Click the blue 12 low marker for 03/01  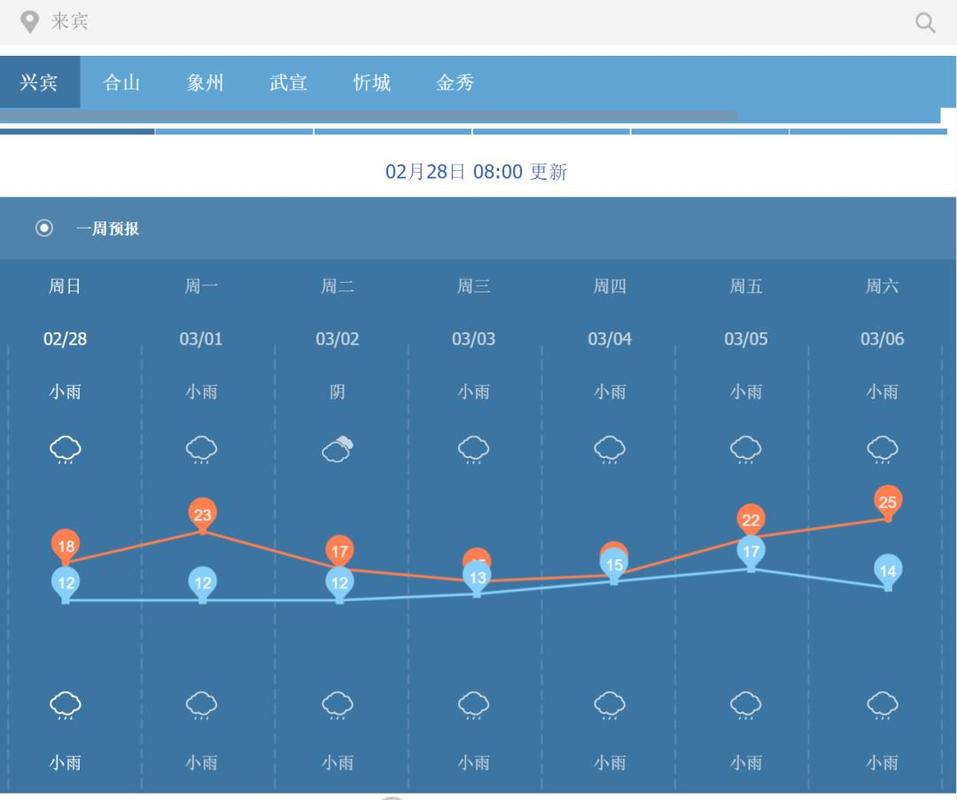(x=203, y=583)
